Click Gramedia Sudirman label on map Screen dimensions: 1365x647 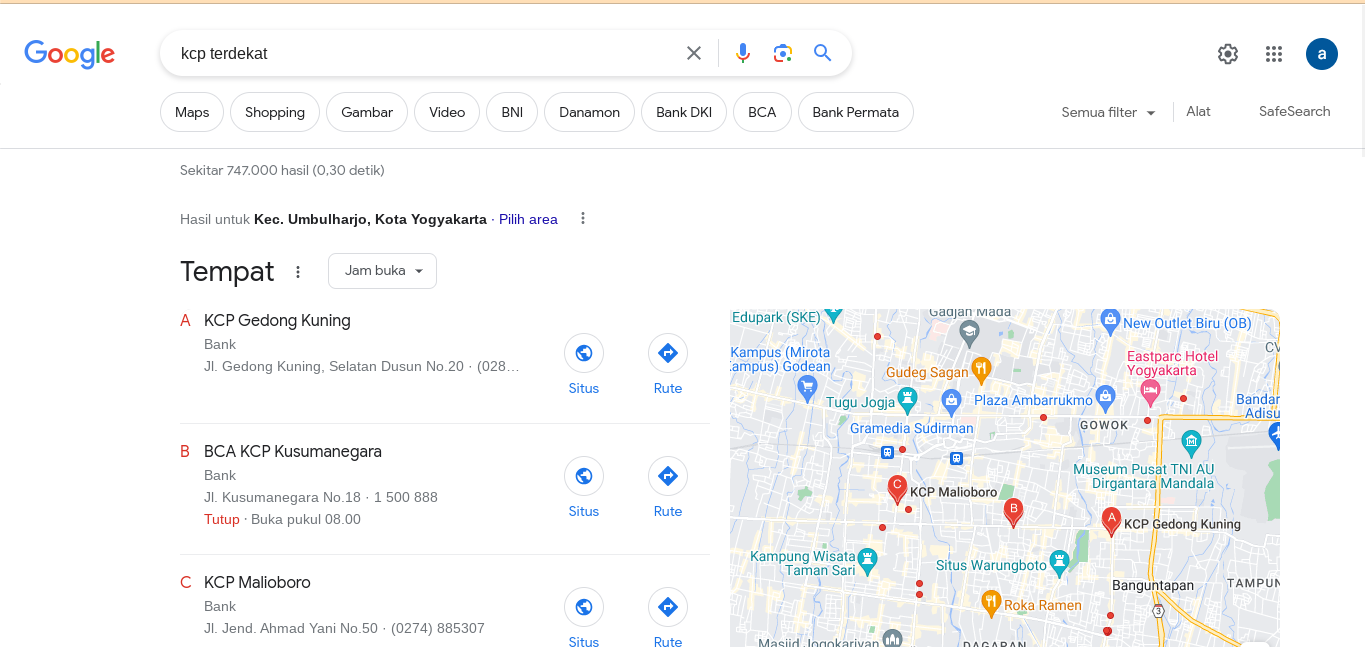click(x=911, y=428)
